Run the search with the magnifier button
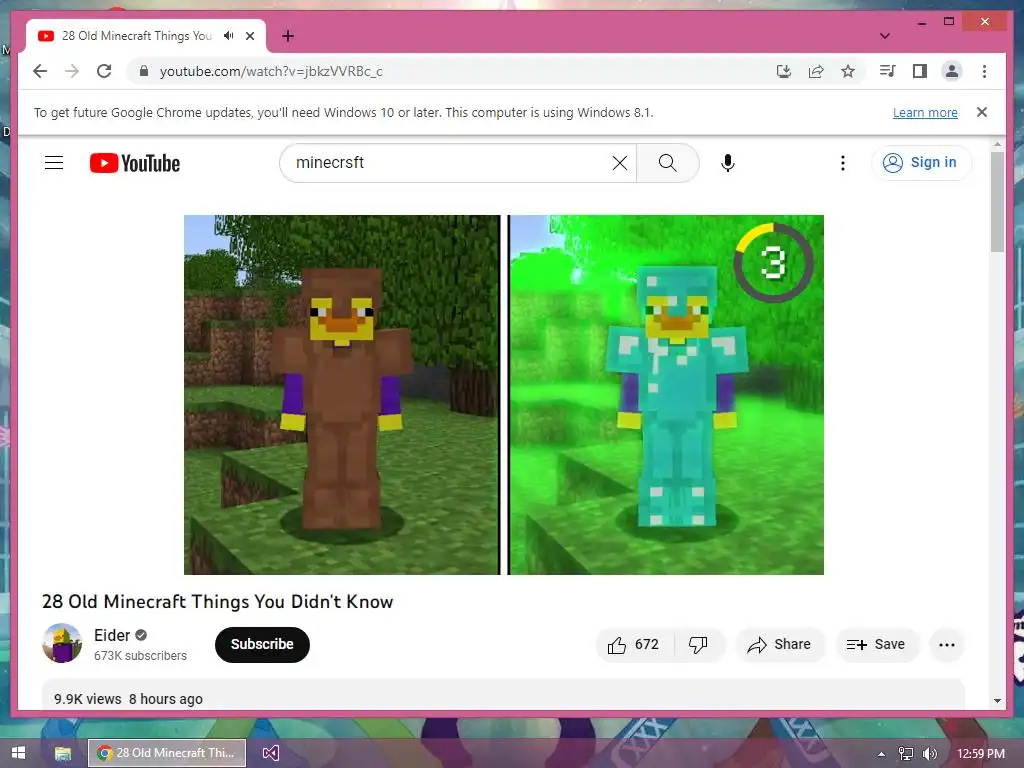 point(667,163)
